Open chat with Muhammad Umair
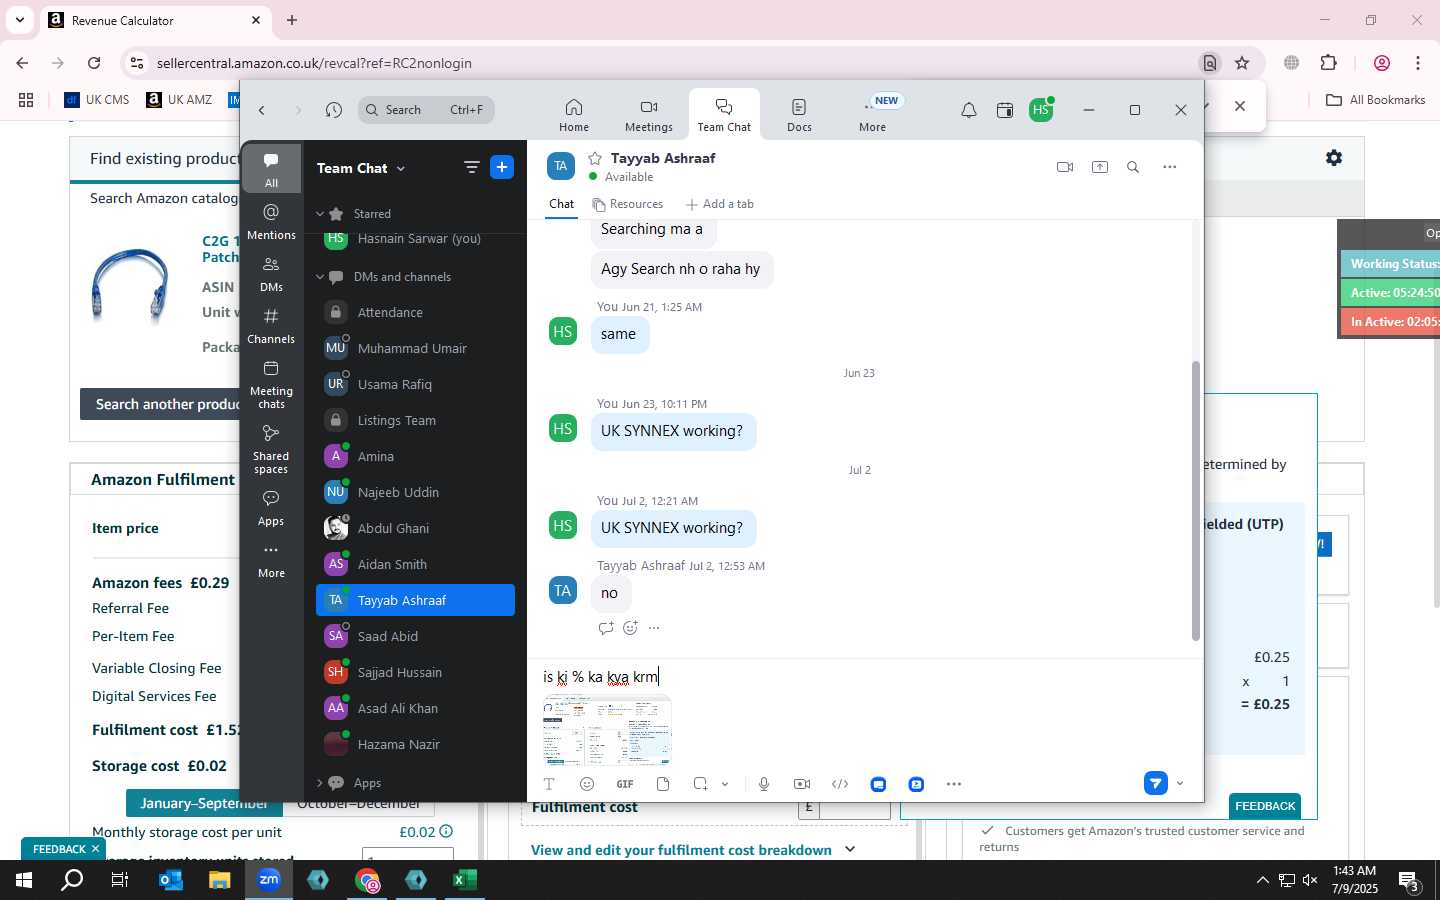The width and height of the screenshot is (1440, 900). pyautogui.click(x=415, y=348)
